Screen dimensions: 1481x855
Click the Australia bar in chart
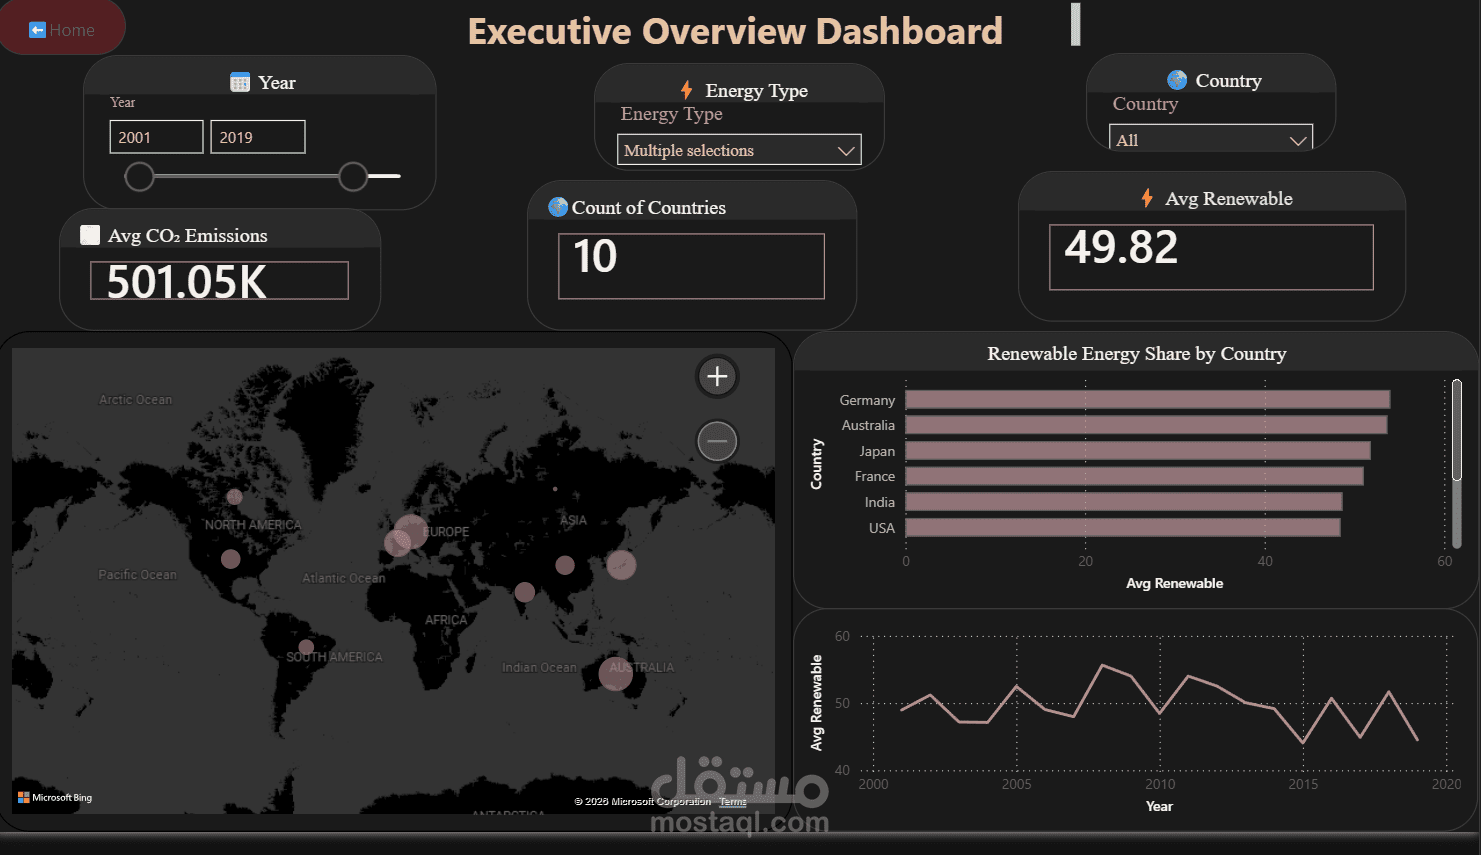(x=1146, y=425)
